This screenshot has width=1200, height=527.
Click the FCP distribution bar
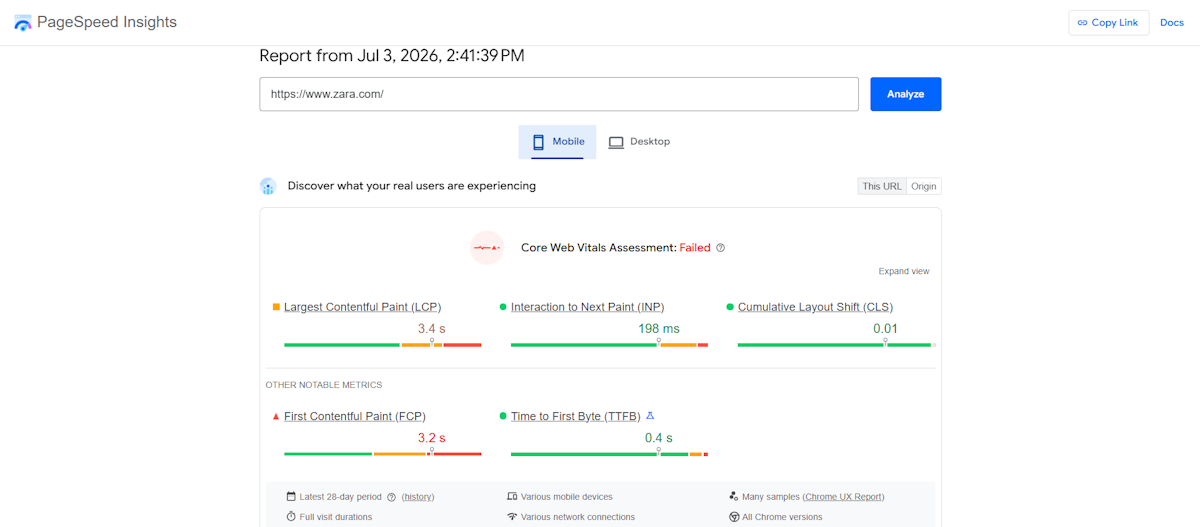click(382, 454)
